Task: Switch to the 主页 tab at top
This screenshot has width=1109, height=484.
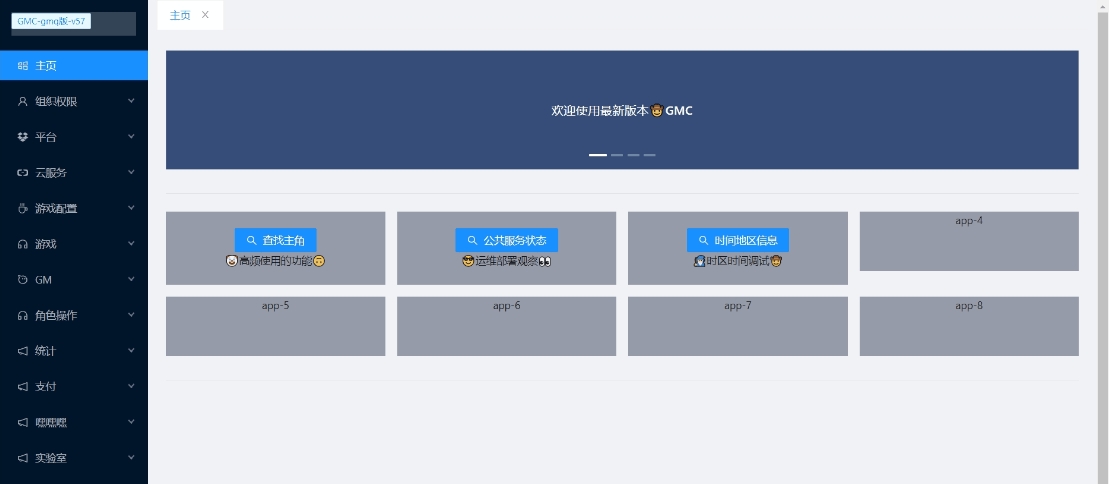Action: (x=180, y=15)
